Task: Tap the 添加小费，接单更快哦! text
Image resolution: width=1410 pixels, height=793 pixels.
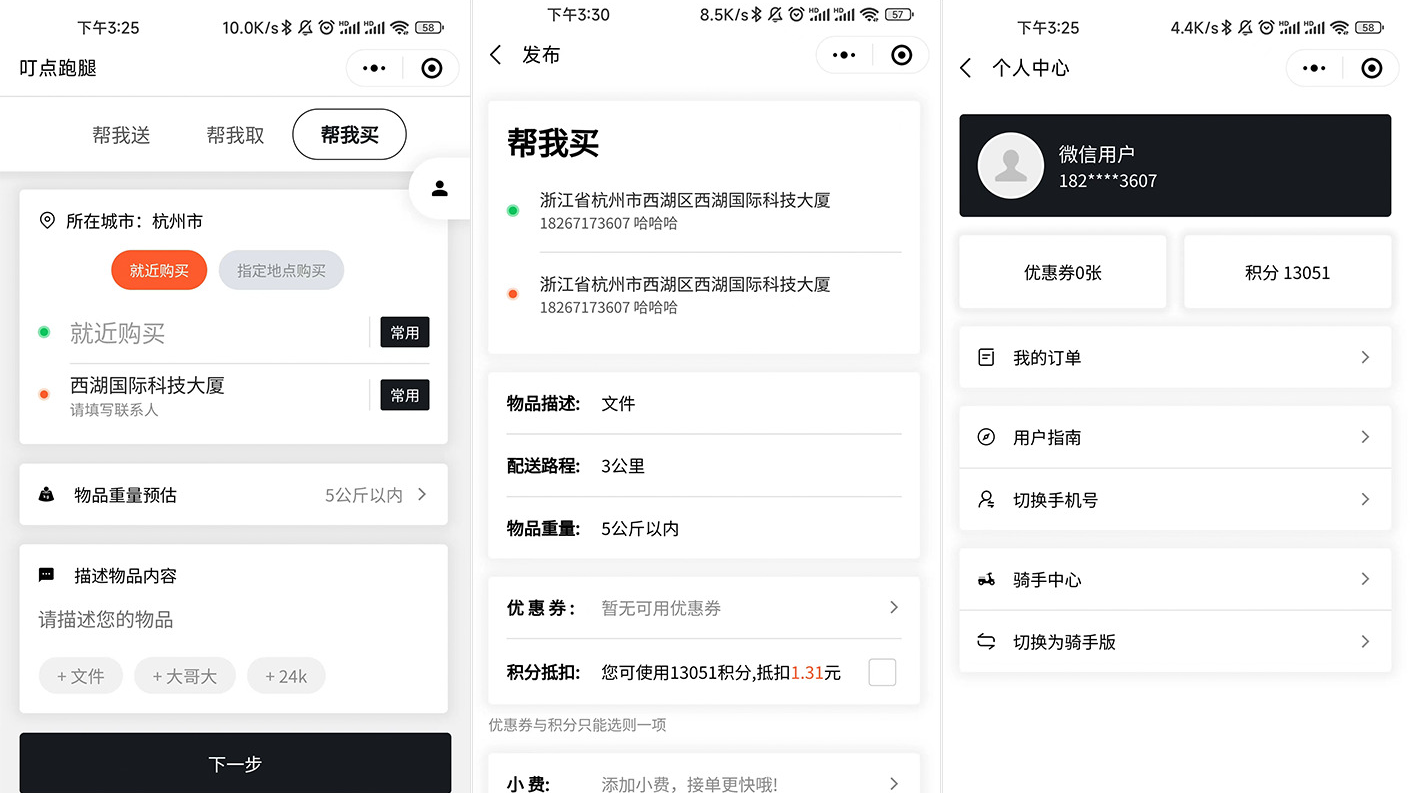Action: pyautogui.click(x=689, y=784)
